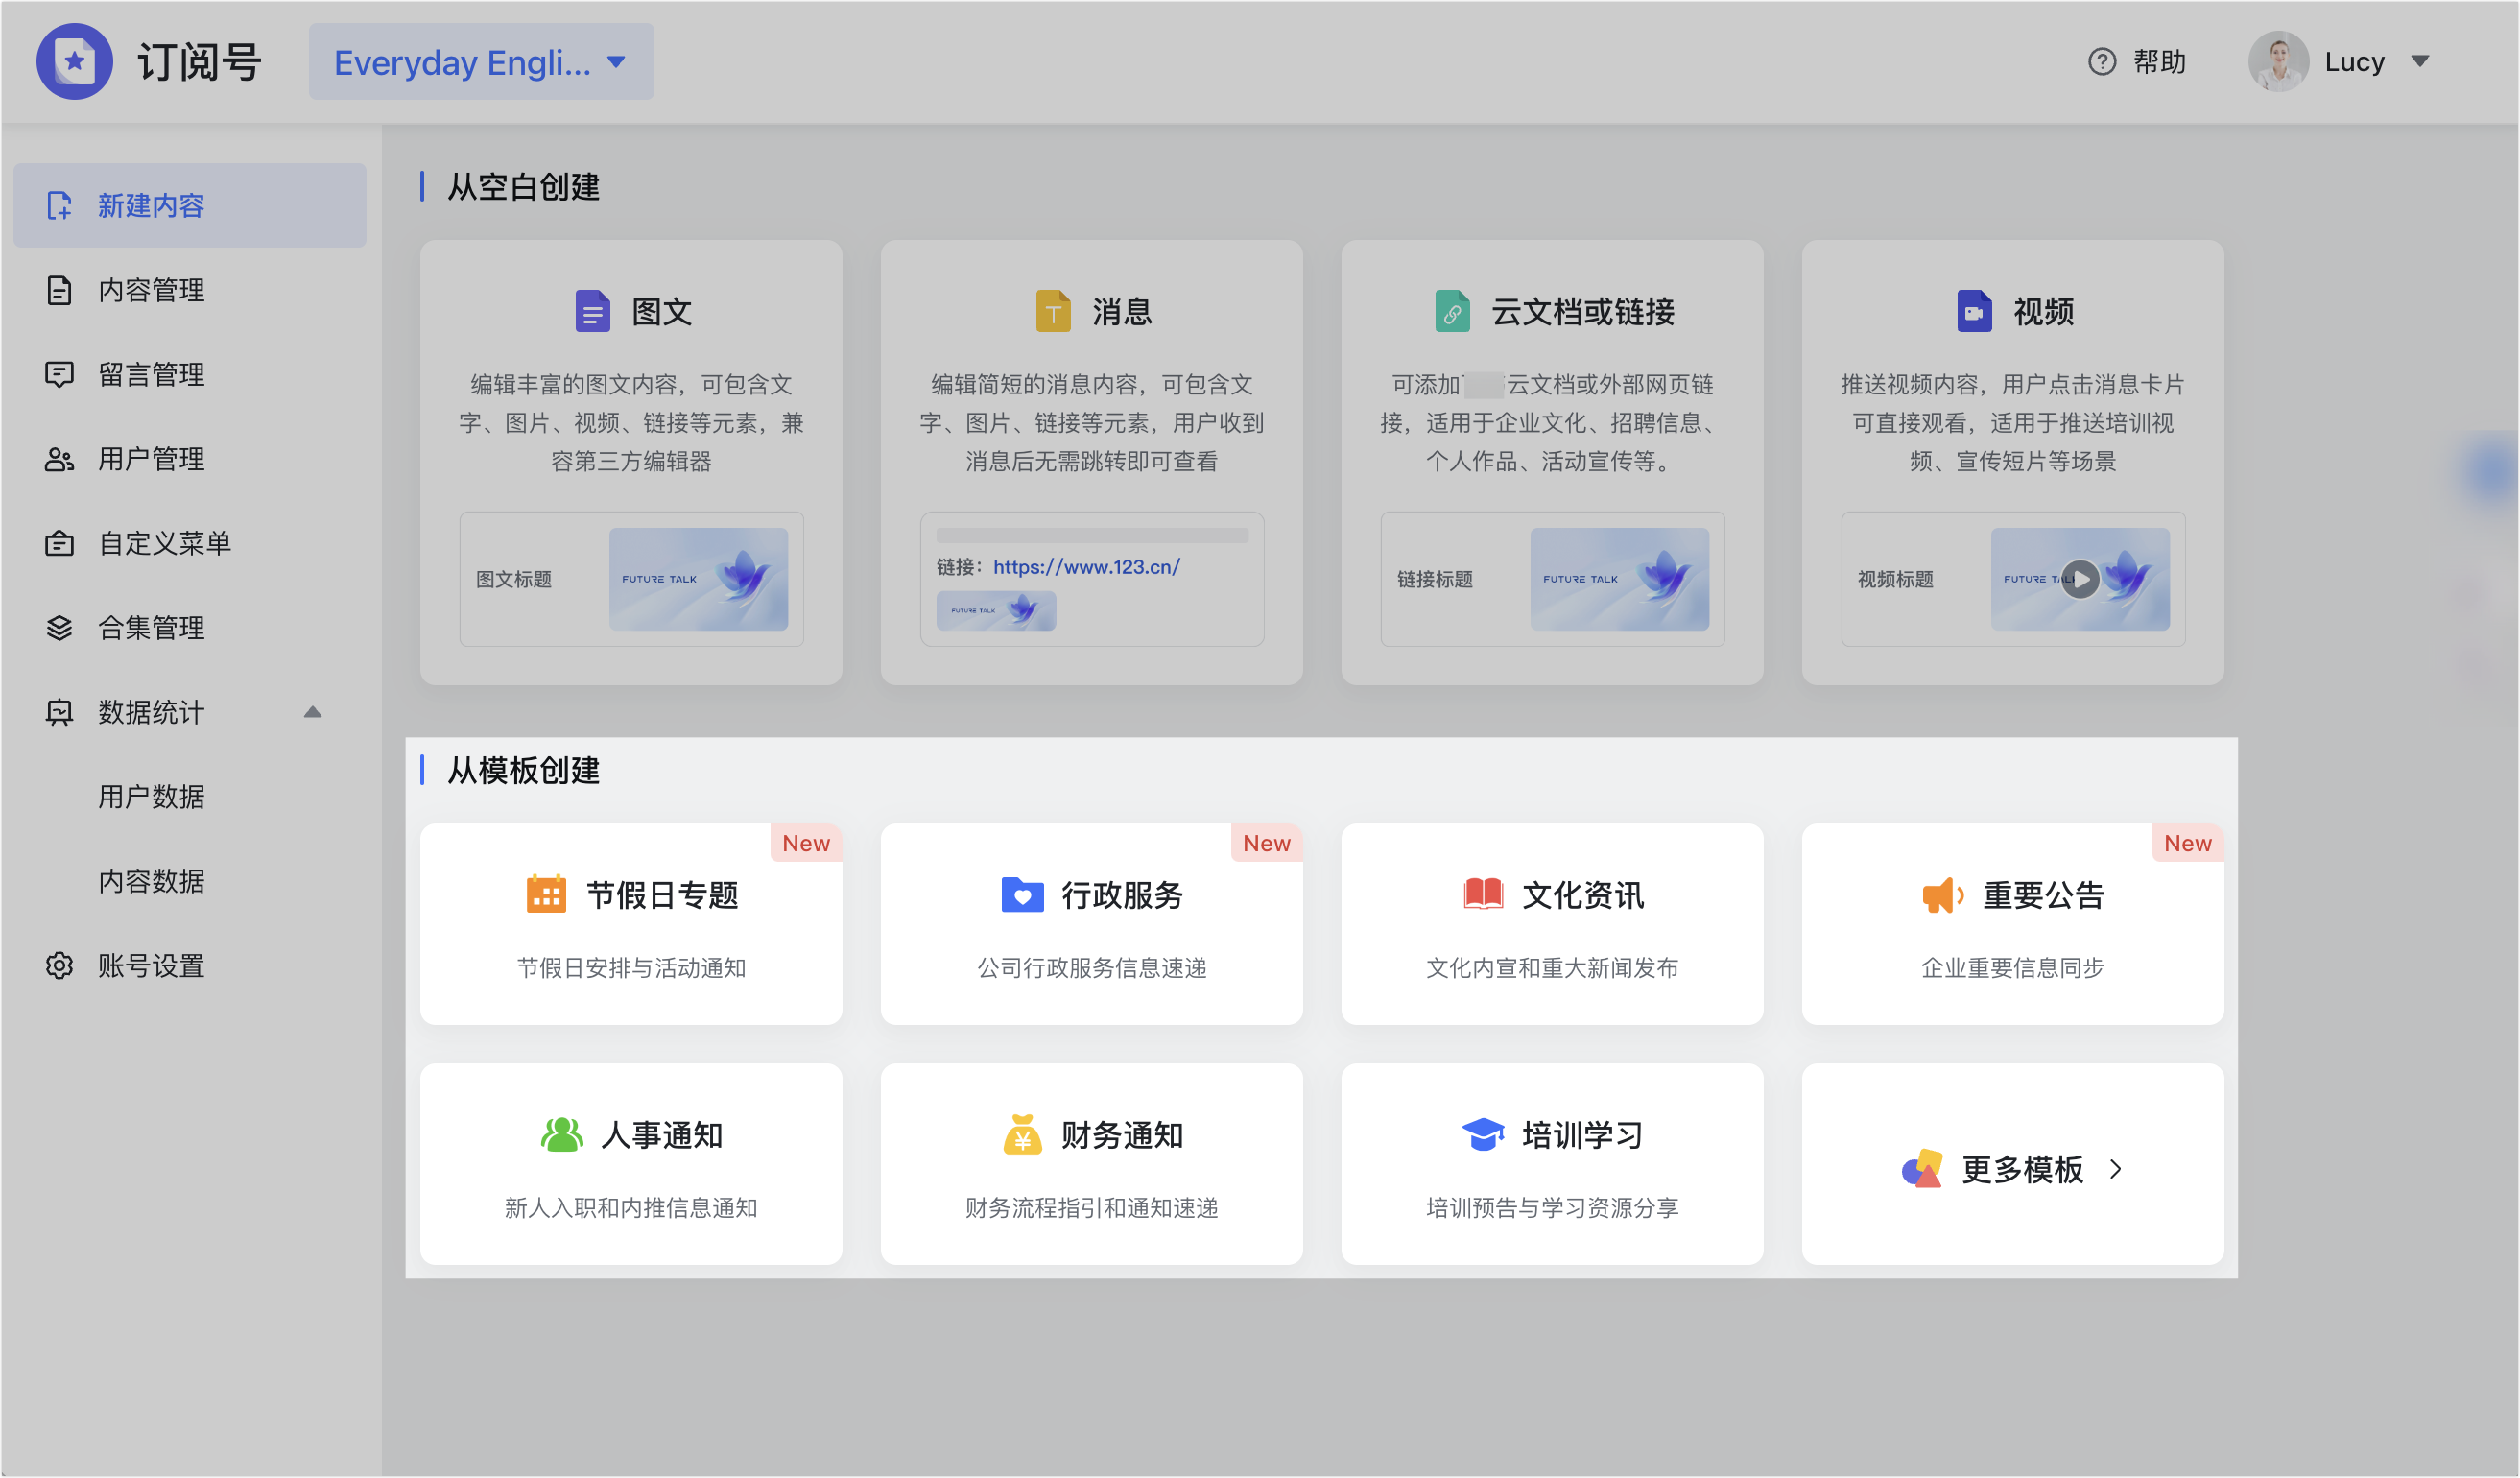Click the 培训学习 graduation cap icon
This screenshot has height=1478, width=2520.
tap(1483, 1135)
